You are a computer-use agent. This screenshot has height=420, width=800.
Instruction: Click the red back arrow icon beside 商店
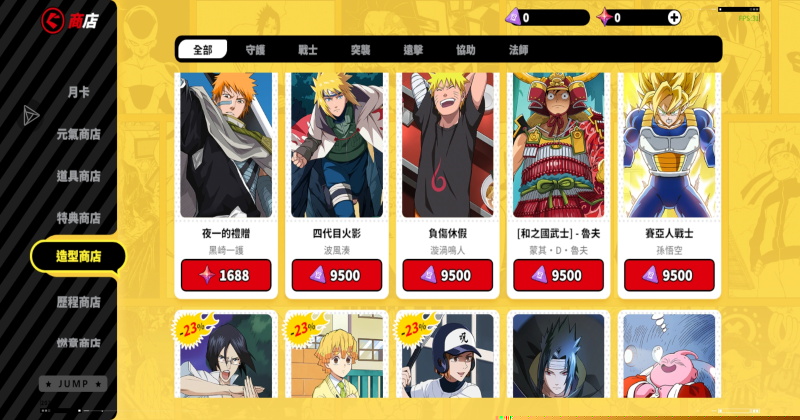click(53, 21)
